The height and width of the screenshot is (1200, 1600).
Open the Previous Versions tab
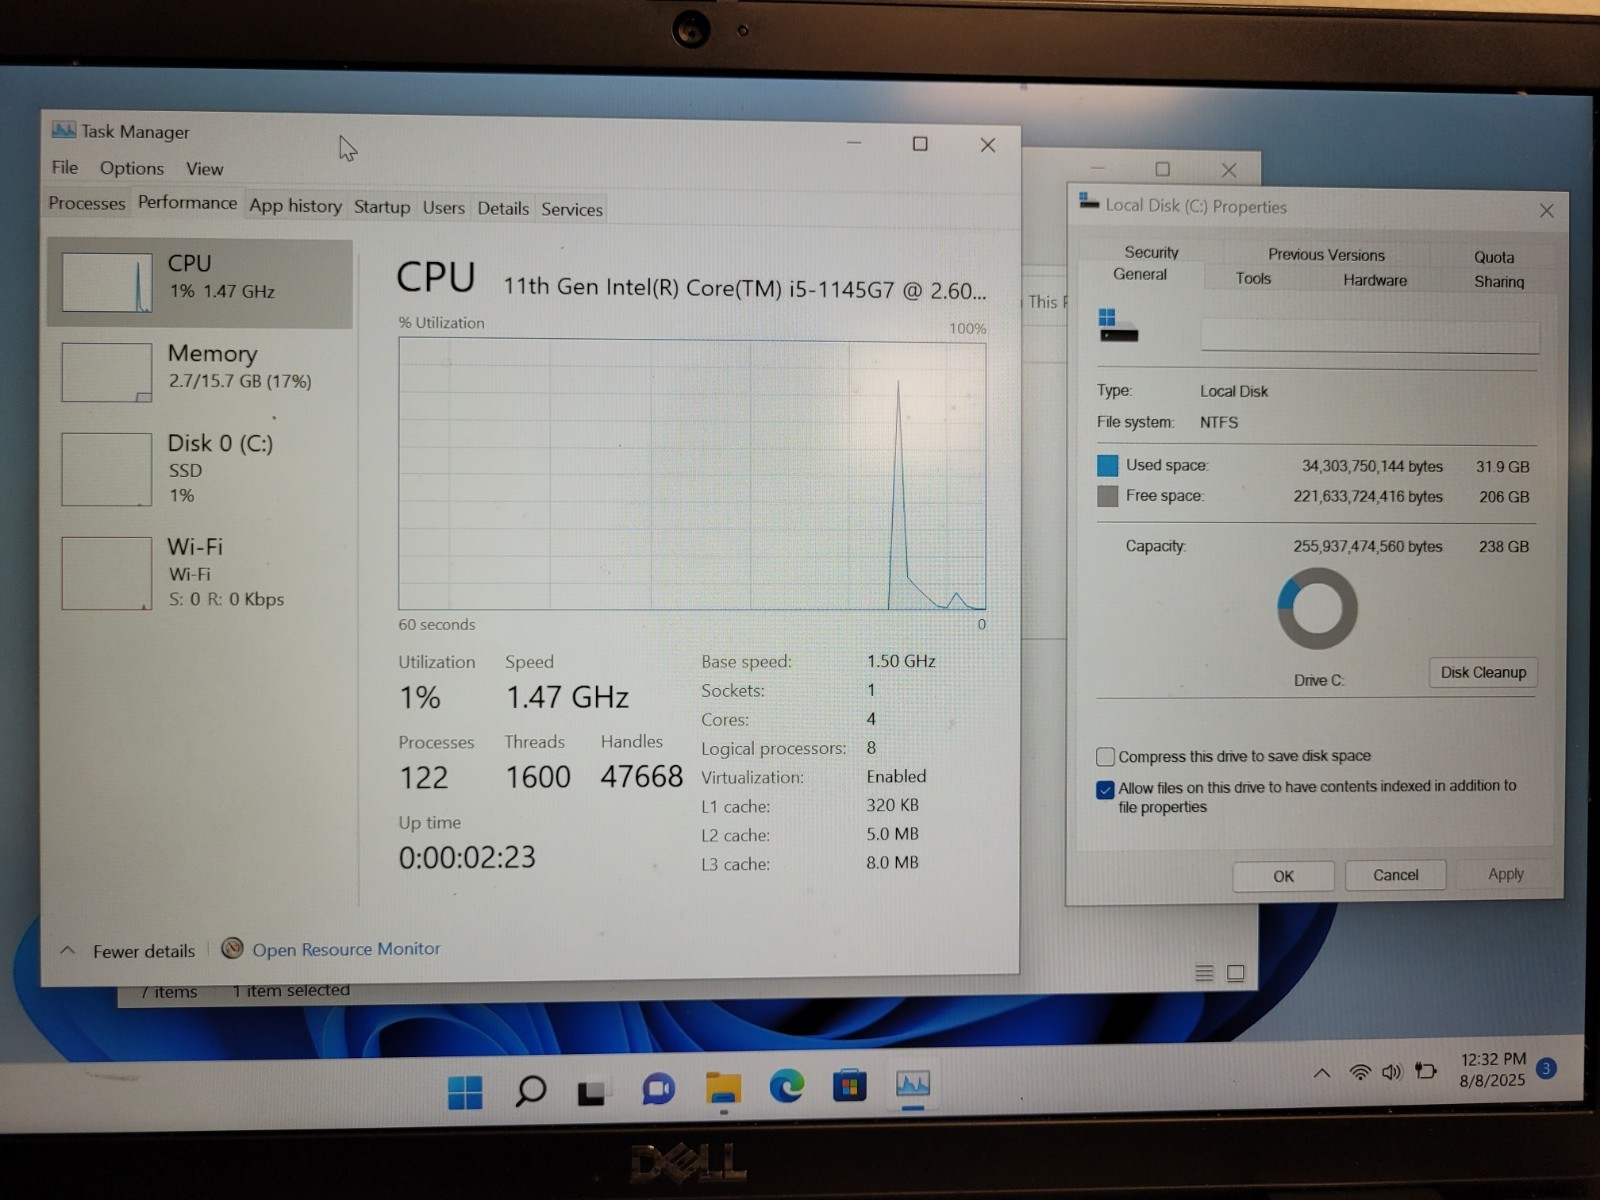(1326, 255)
